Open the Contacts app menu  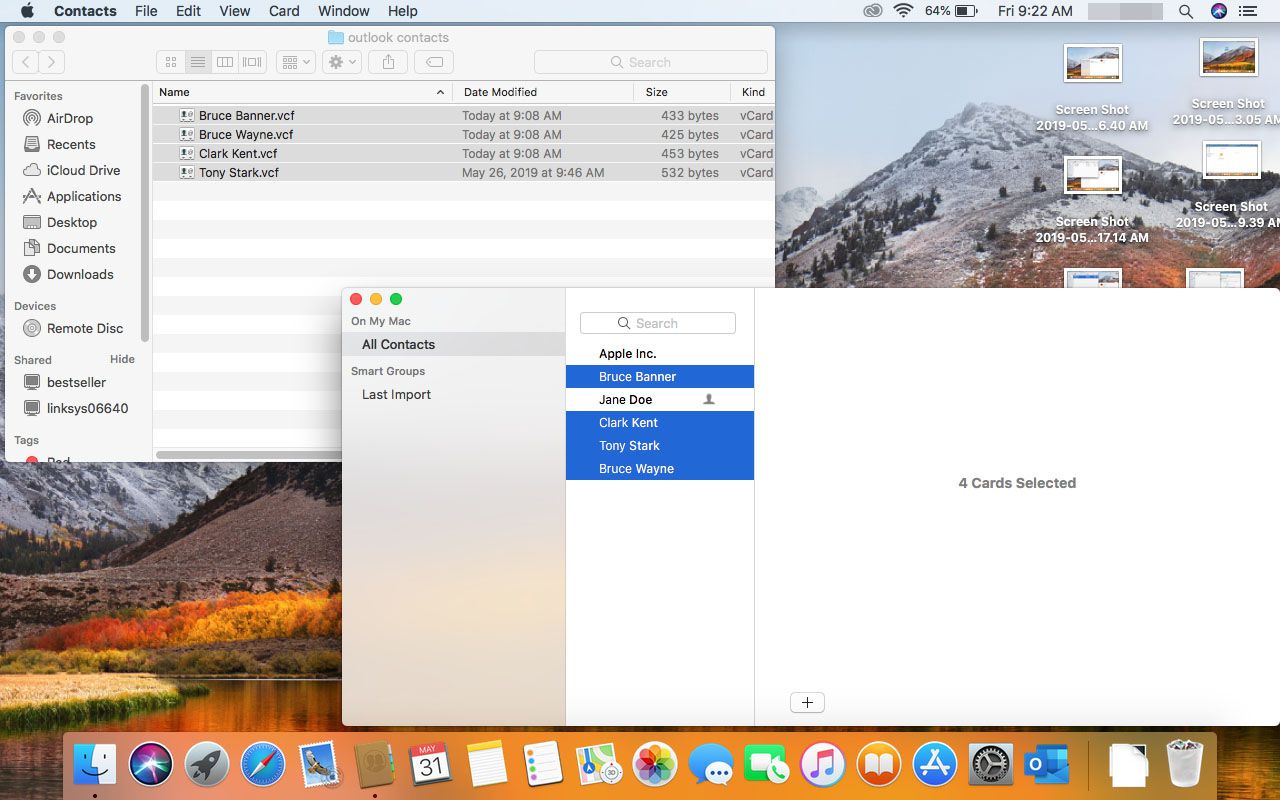click(x=85, y=11)
